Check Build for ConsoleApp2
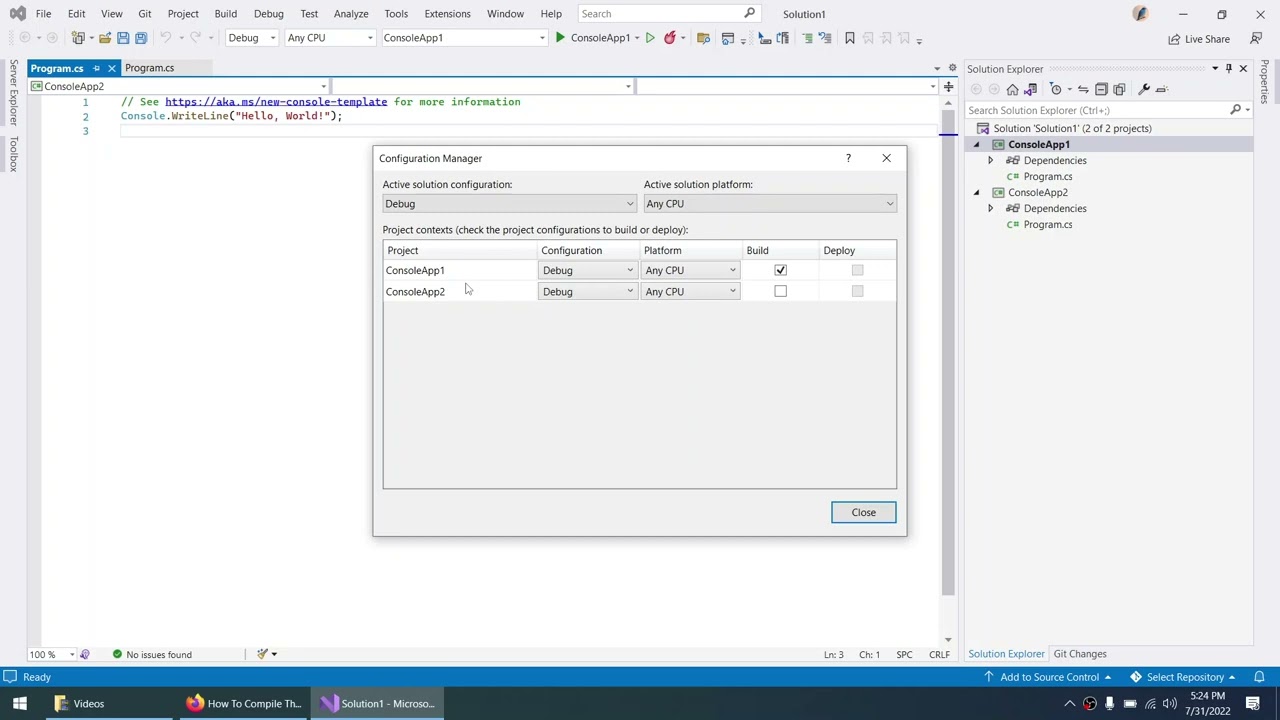The image size is (1280, 720). [x=780, y=291]
